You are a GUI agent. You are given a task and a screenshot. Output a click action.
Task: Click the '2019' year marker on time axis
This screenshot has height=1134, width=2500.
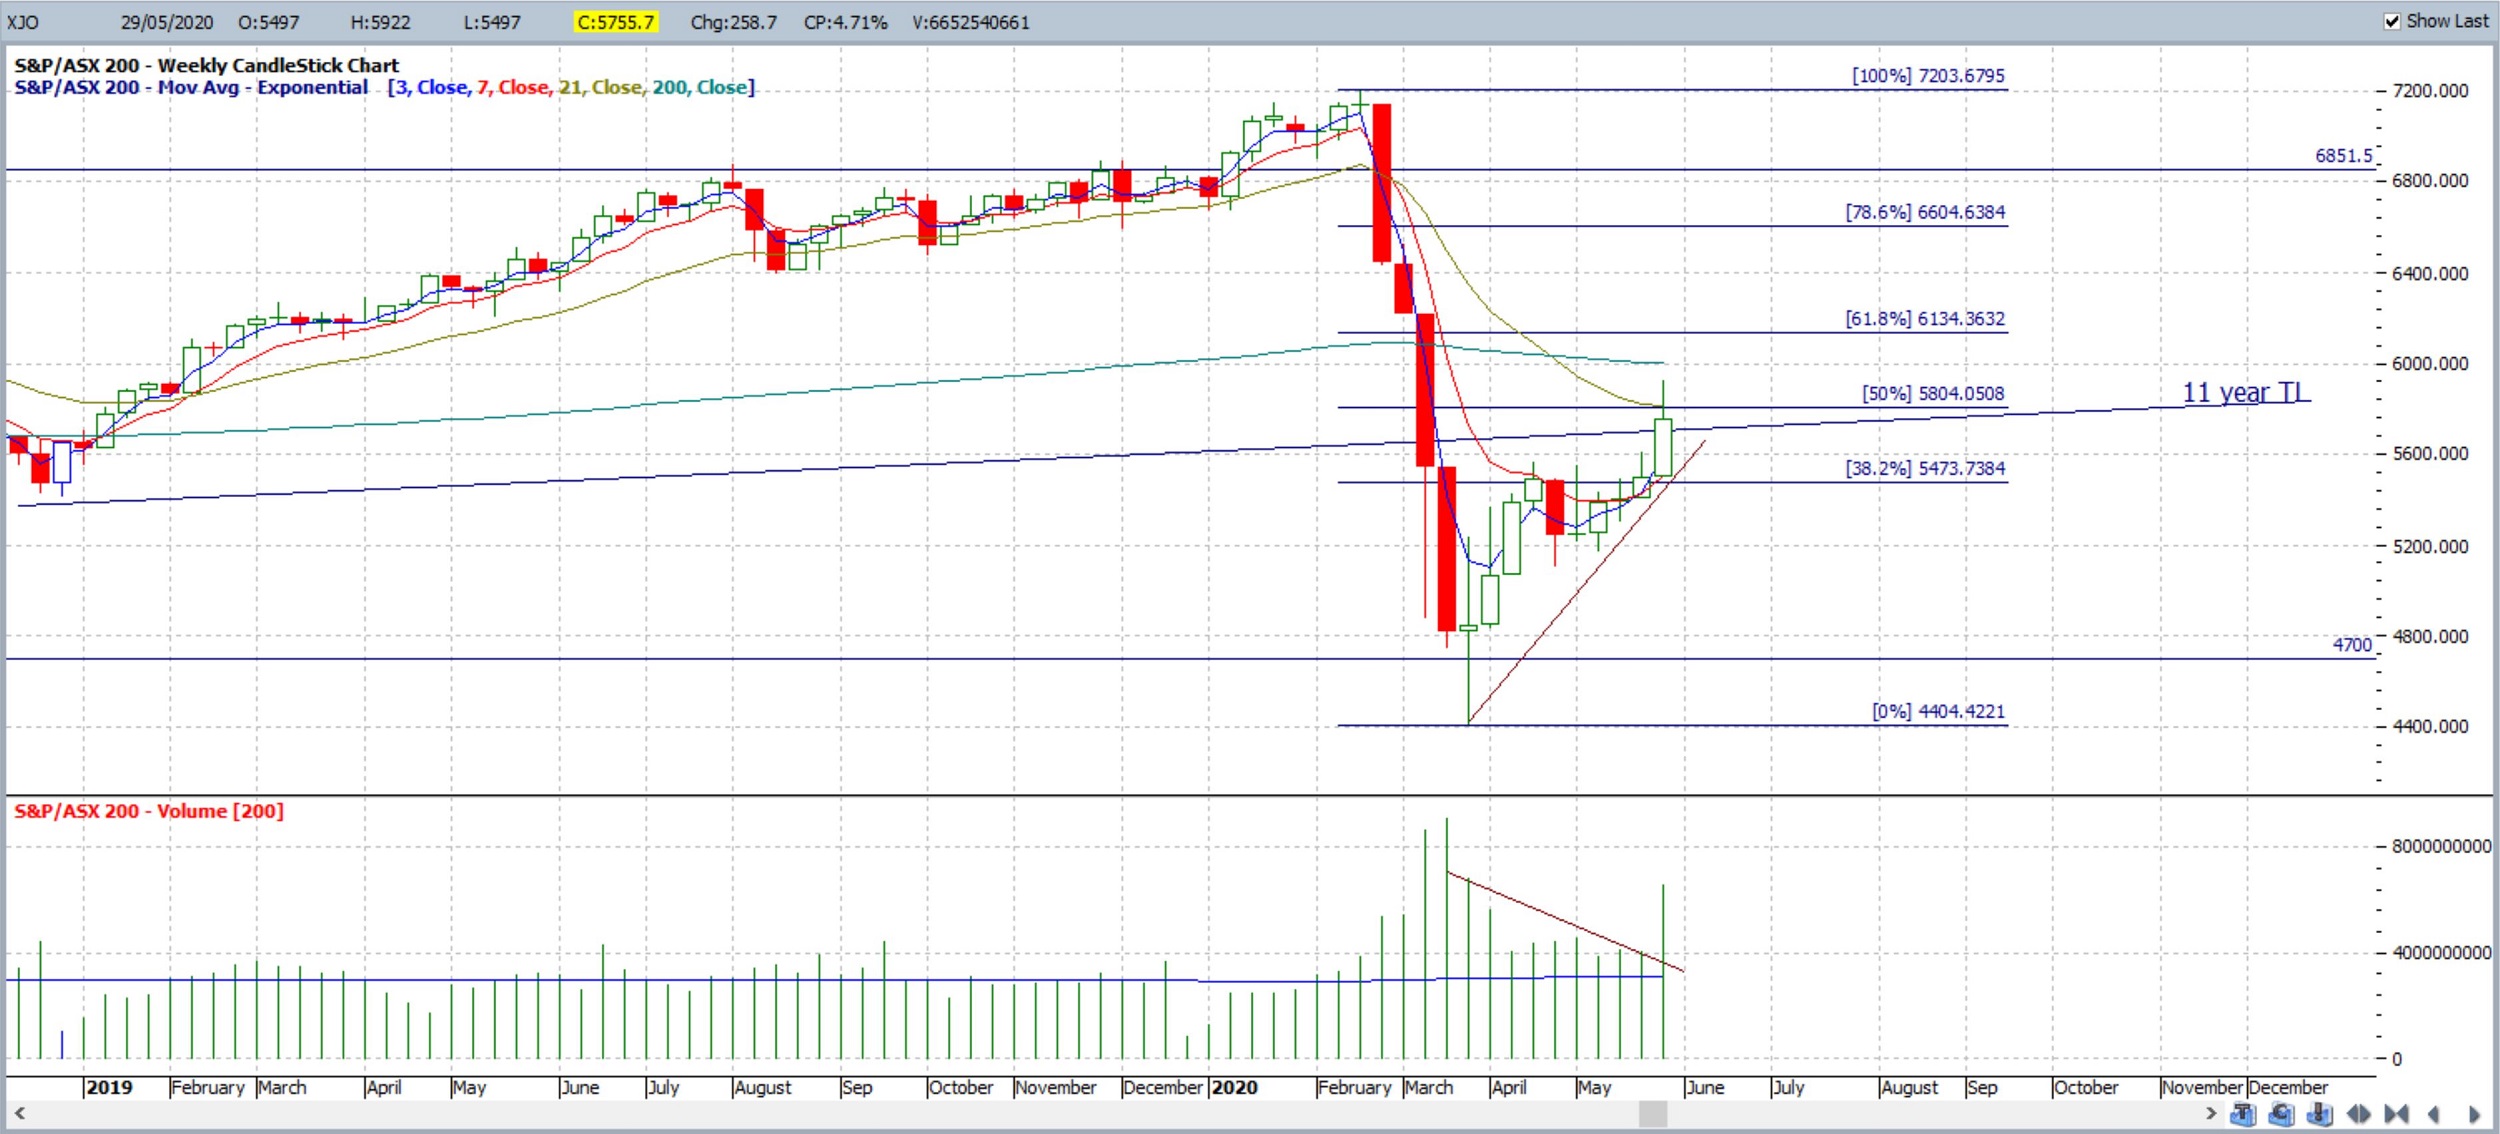109,1087
